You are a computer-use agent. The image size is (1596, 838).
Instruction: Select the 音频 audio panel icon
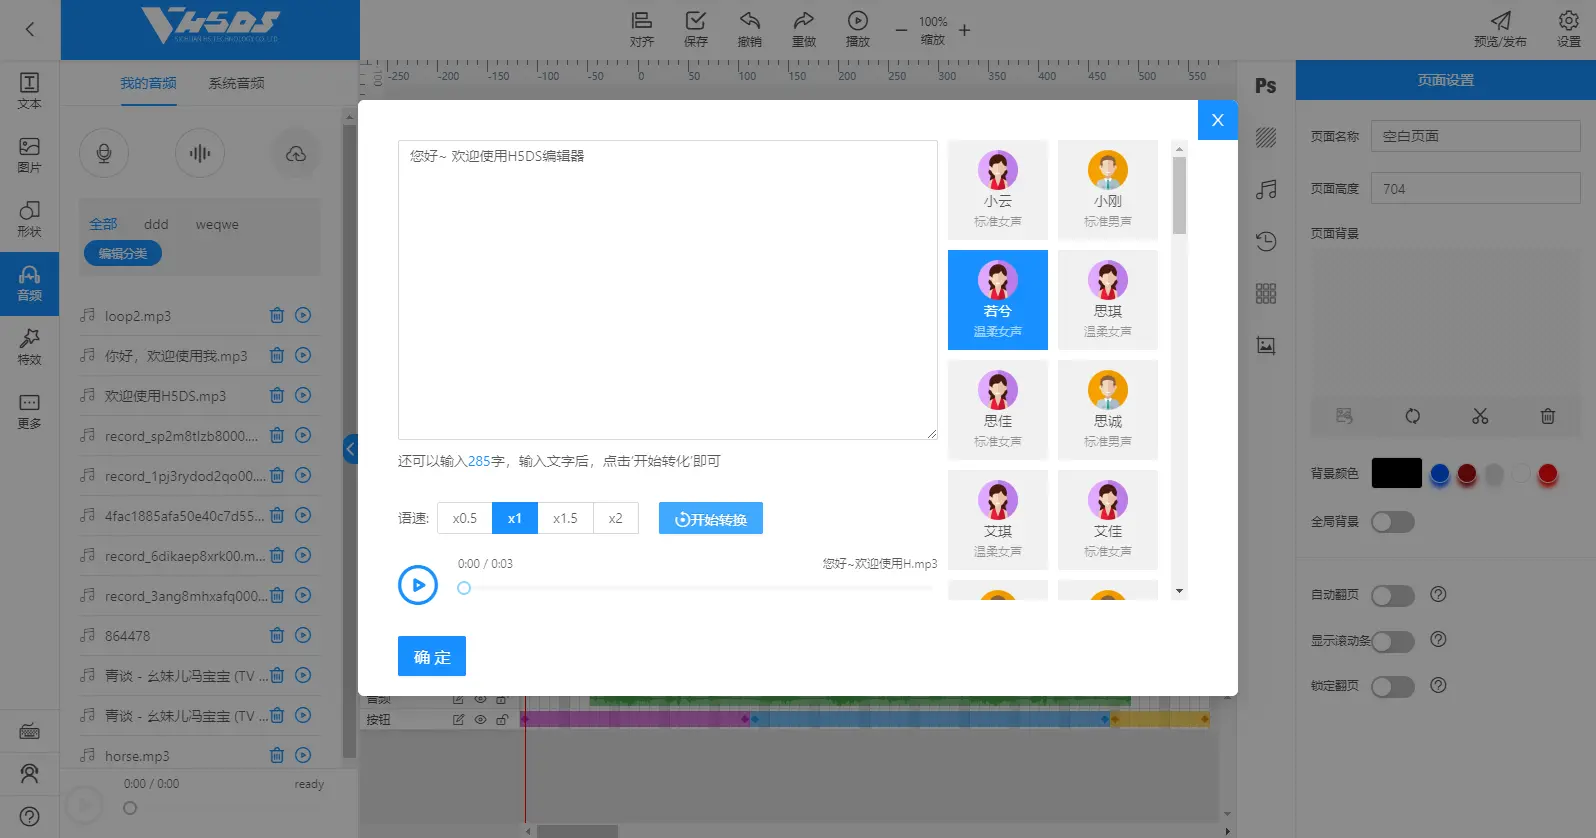(29, 283)
